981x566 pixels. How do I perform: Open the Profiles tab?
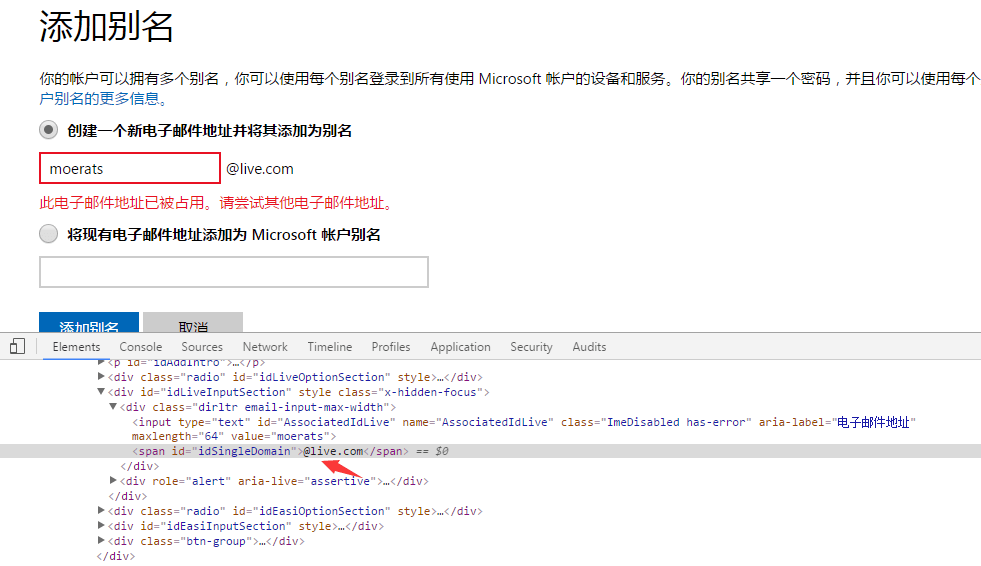click(x=391, y=346)
